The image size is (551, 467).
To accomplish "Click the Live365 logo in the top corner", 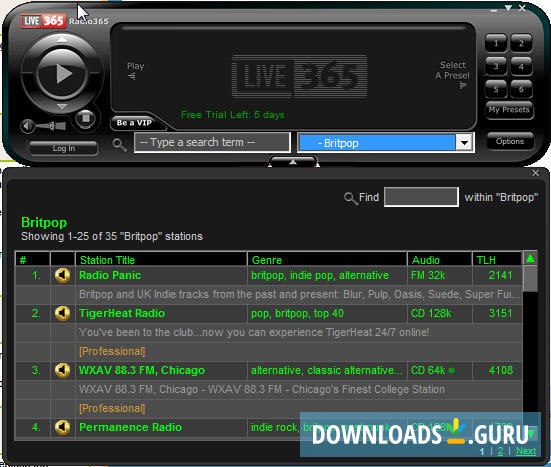I will [43, 21].
